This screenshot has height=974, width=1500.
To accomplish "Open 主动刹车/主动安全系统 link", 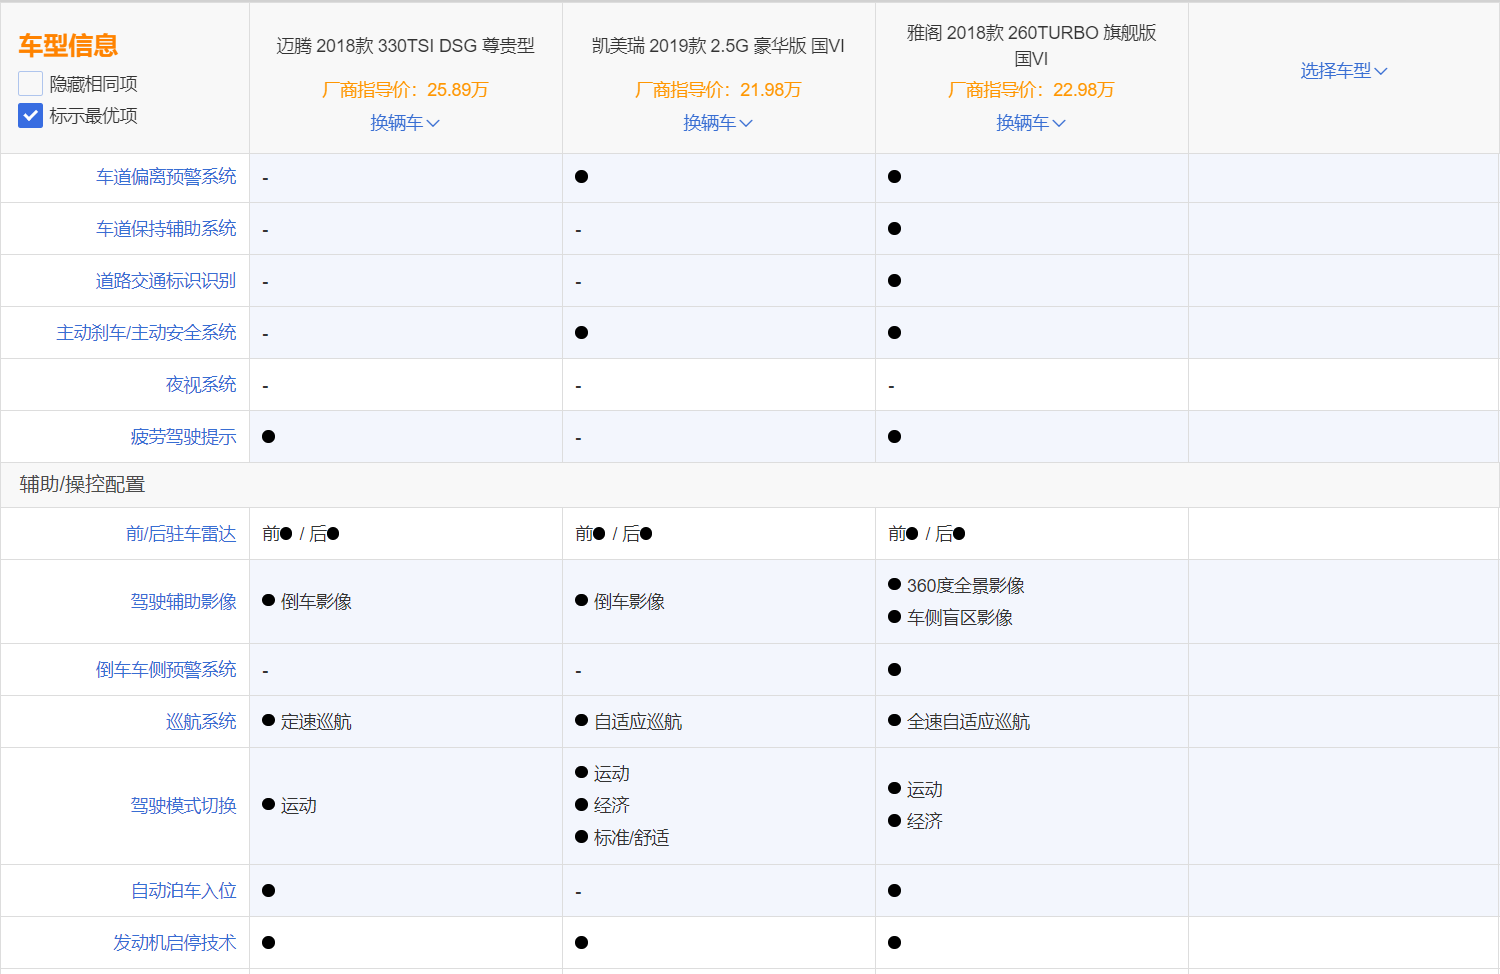I will pos(146,333).
